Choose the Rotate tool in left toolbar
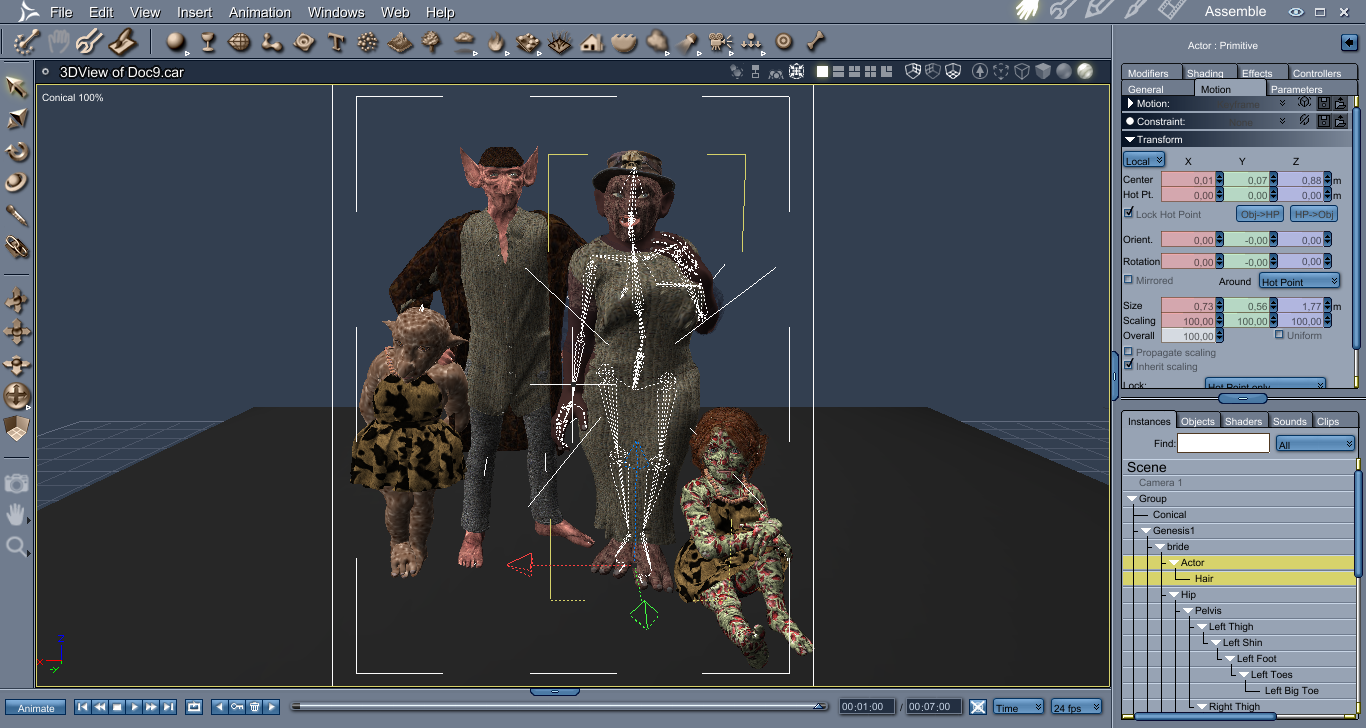Screen dimensions: 1366x728 click(17, 151)
